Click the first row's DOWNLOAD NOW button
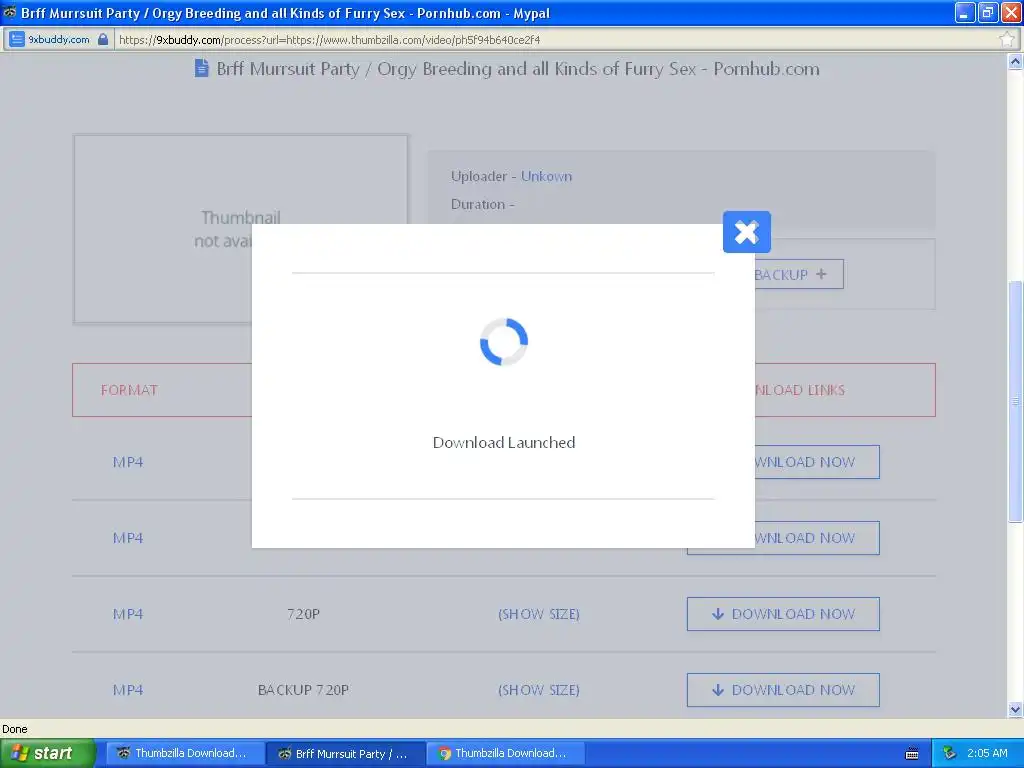The image size is (1024, 768). click(x=817, y=462)
